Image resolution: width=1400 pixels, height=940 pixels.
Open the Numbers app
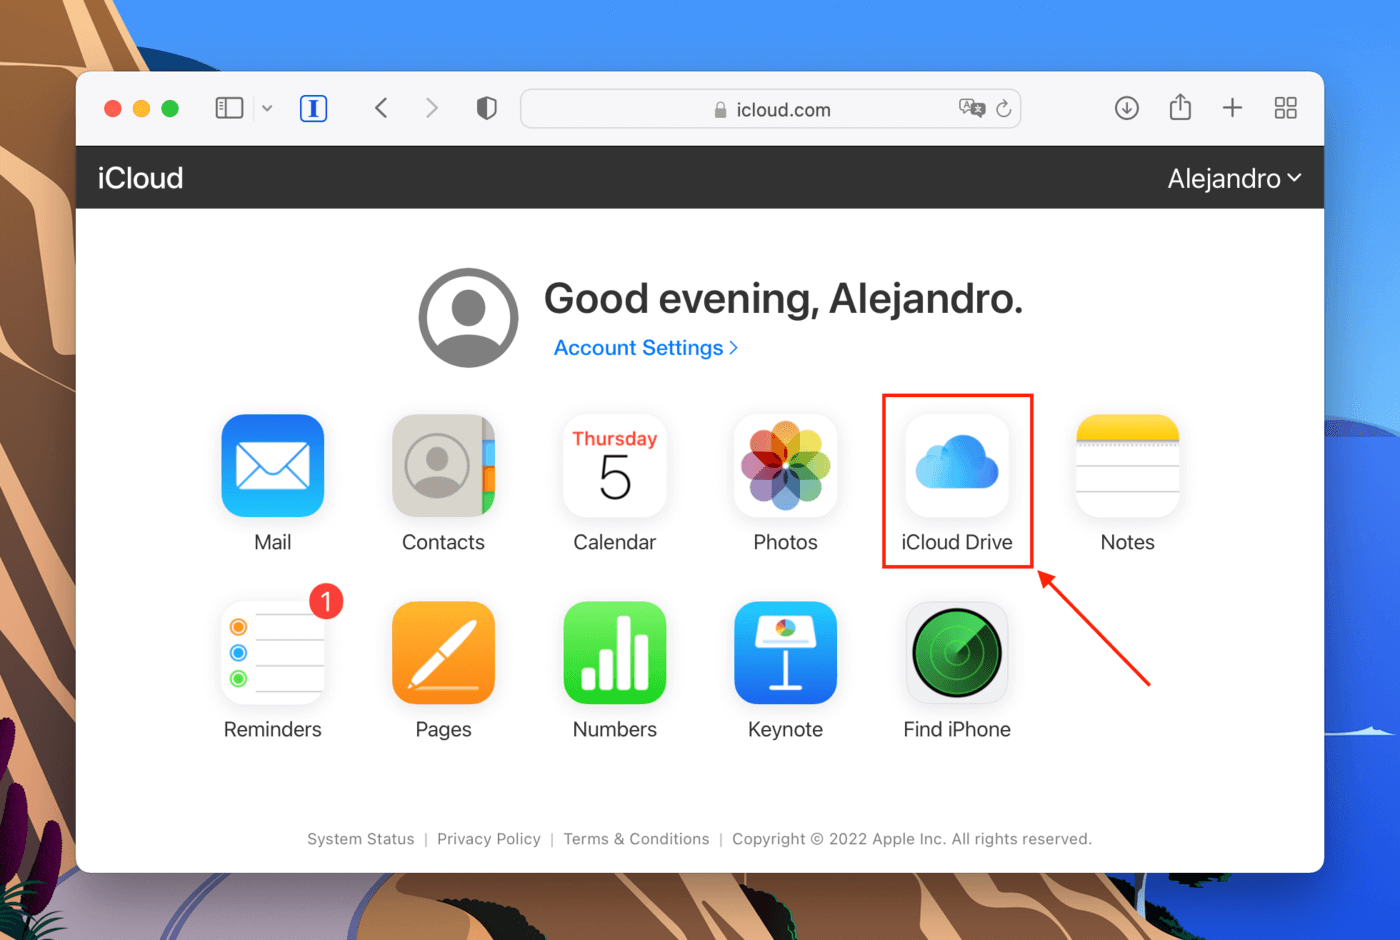tap(614, 653)
